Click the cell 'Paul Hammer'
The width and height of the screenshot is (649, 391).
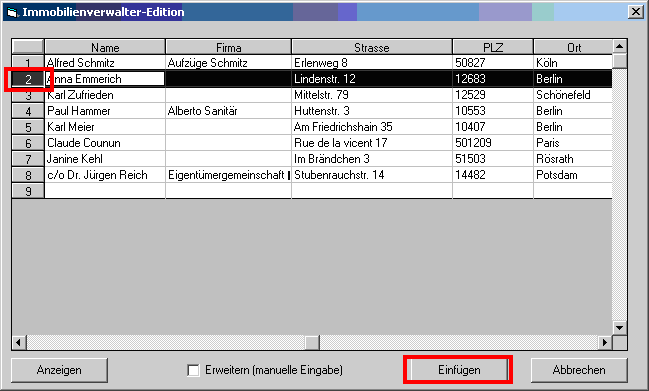point(105,111)
